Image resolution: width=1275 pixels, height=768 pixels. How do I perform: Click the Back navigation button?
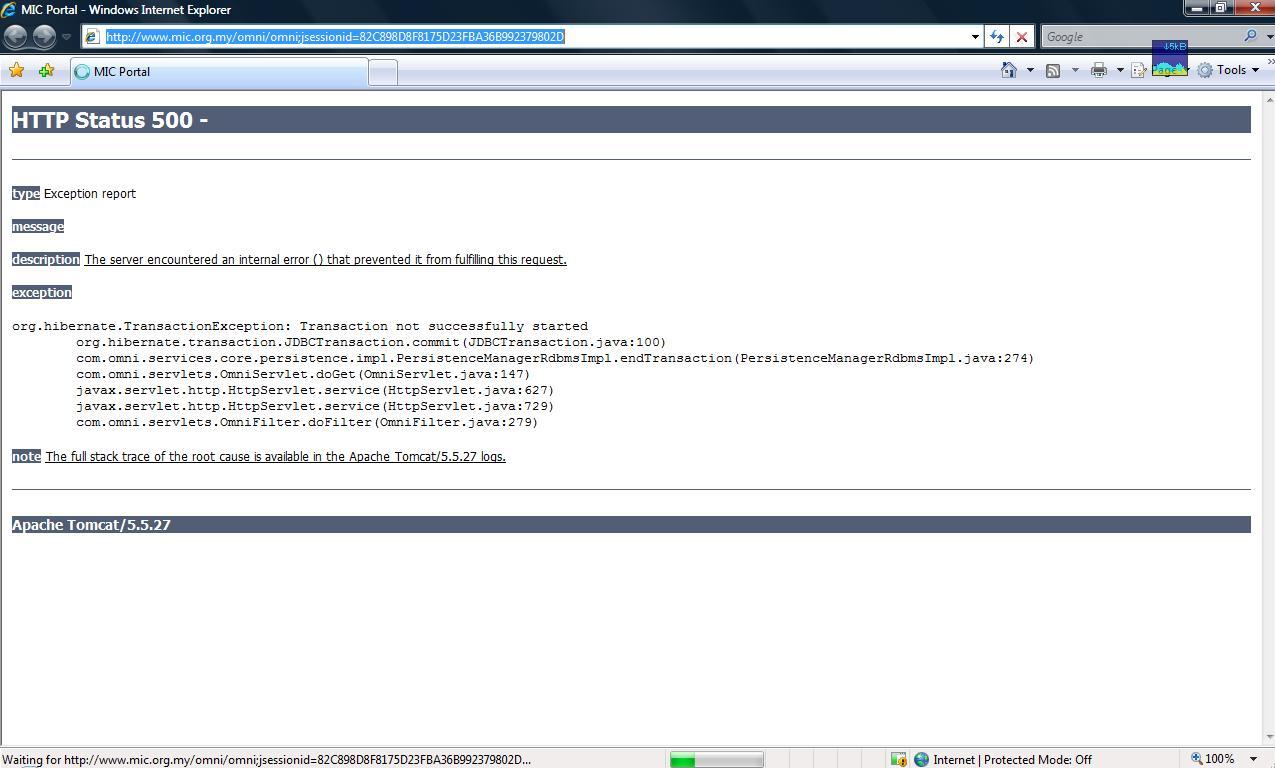point(16,37)
